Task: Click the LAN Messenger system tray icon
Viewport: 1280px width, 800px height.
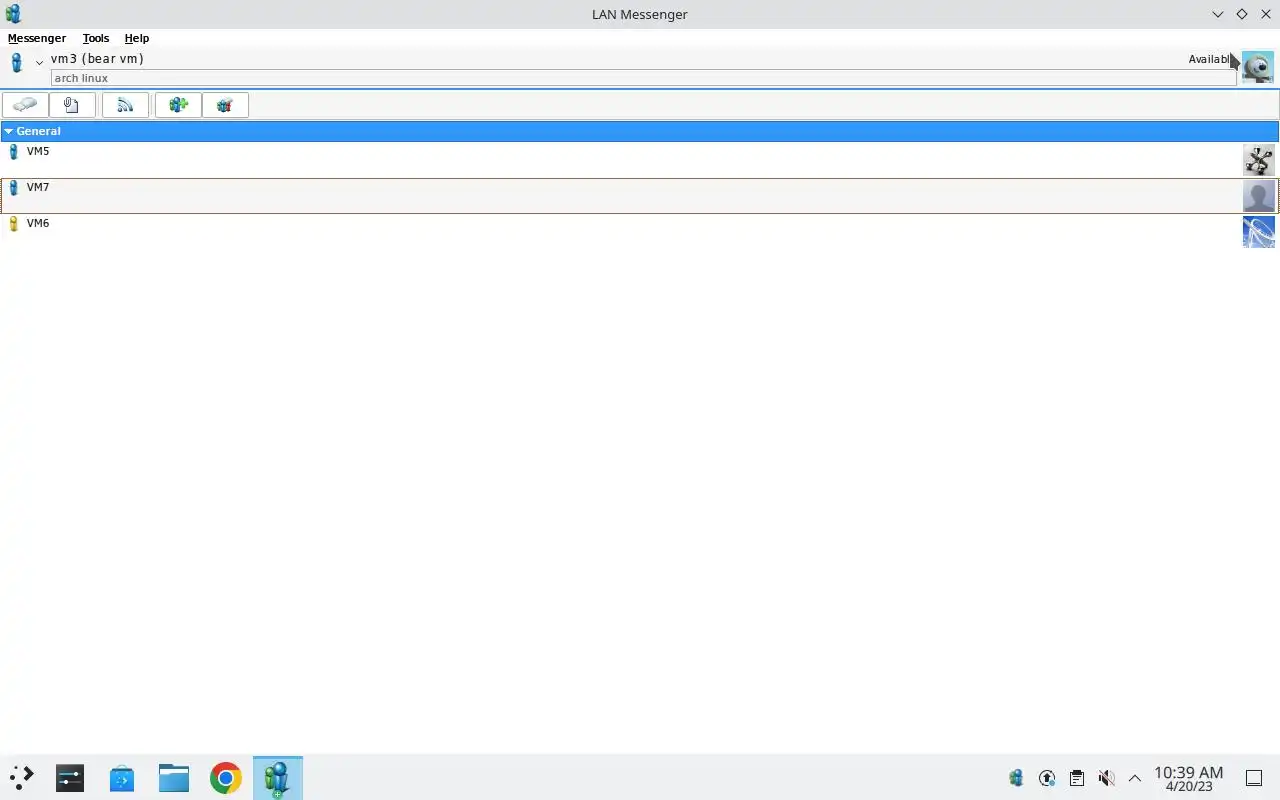Action: [1017, 778]
